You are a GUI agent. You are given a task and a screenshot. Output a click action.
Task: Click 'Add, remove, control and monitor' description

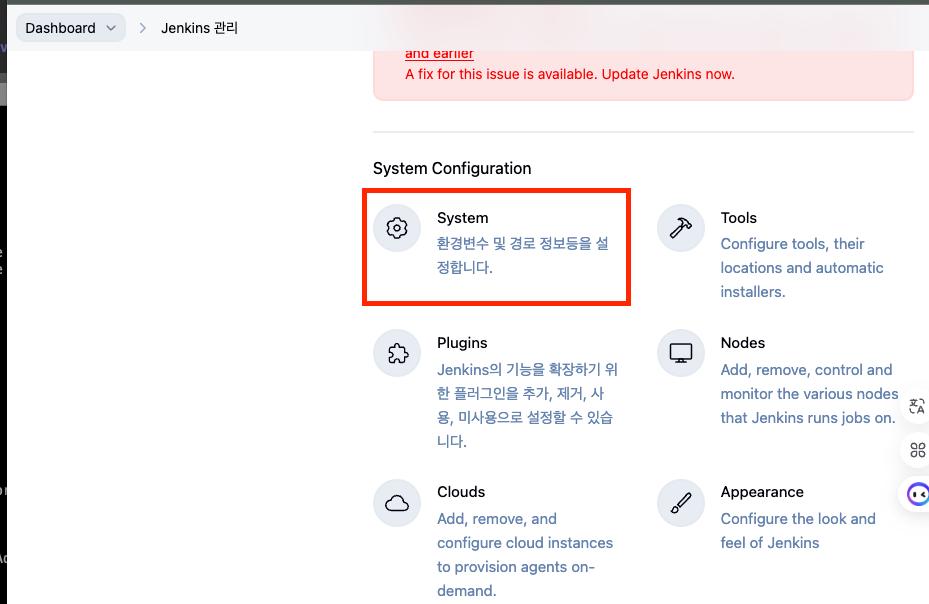809,394
